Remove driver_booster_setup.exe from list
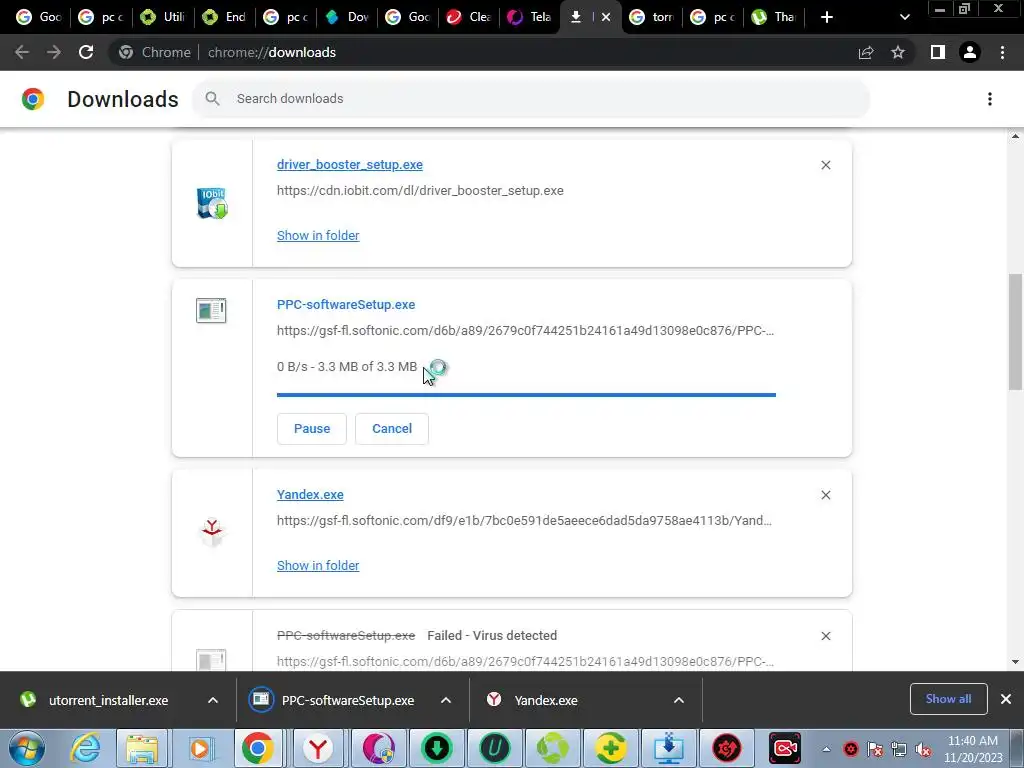The height and width of the screenshot is (768, 1024). point(825,165)
